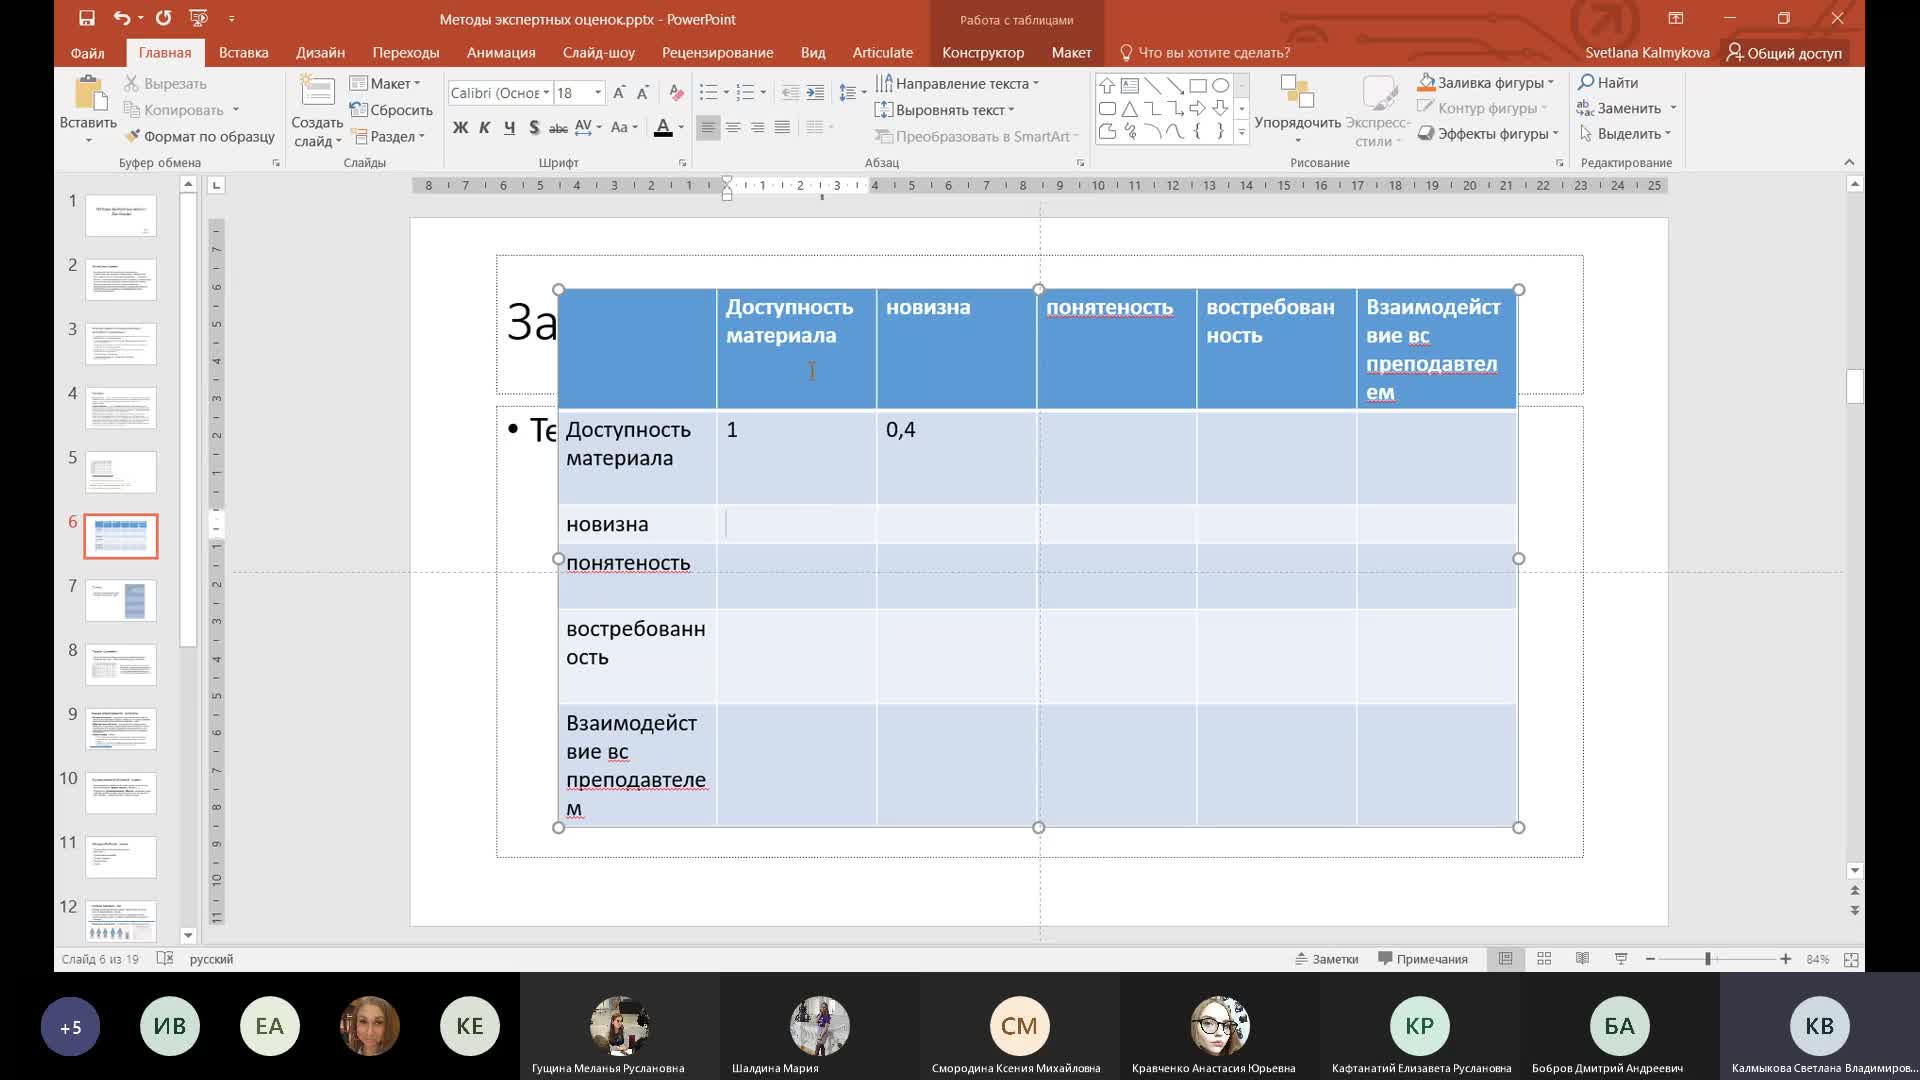
Task: Open the Файл menu
Action: click(88, 52)
